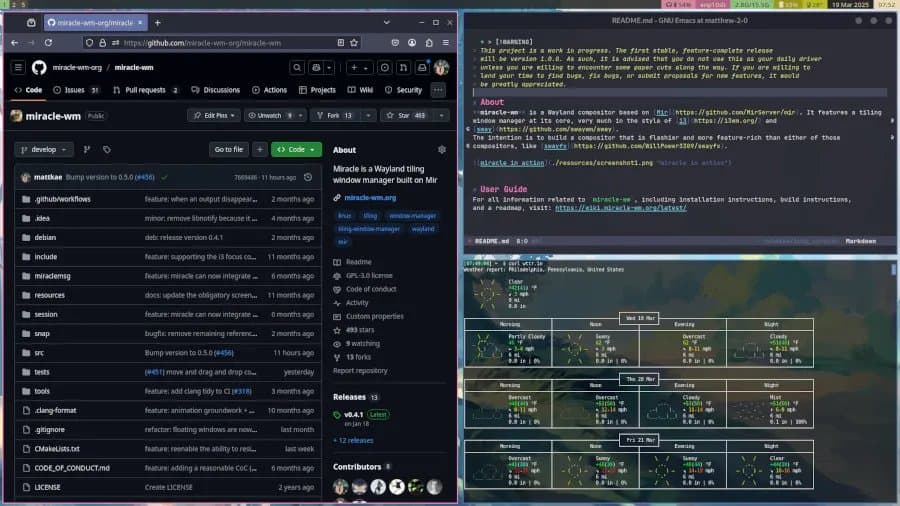Open develop branch dropdown

(44, 150)
